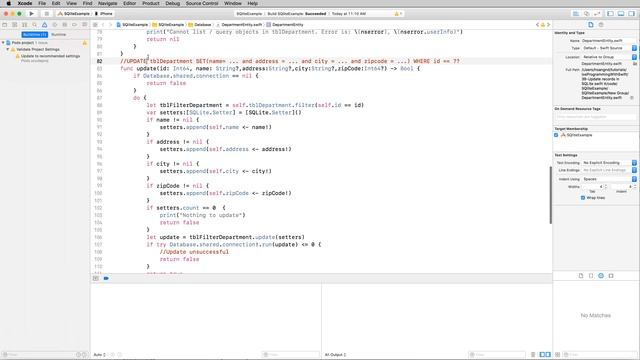Open the Media library tab
This screenshot has width=640, height=360.
[611, 276]
